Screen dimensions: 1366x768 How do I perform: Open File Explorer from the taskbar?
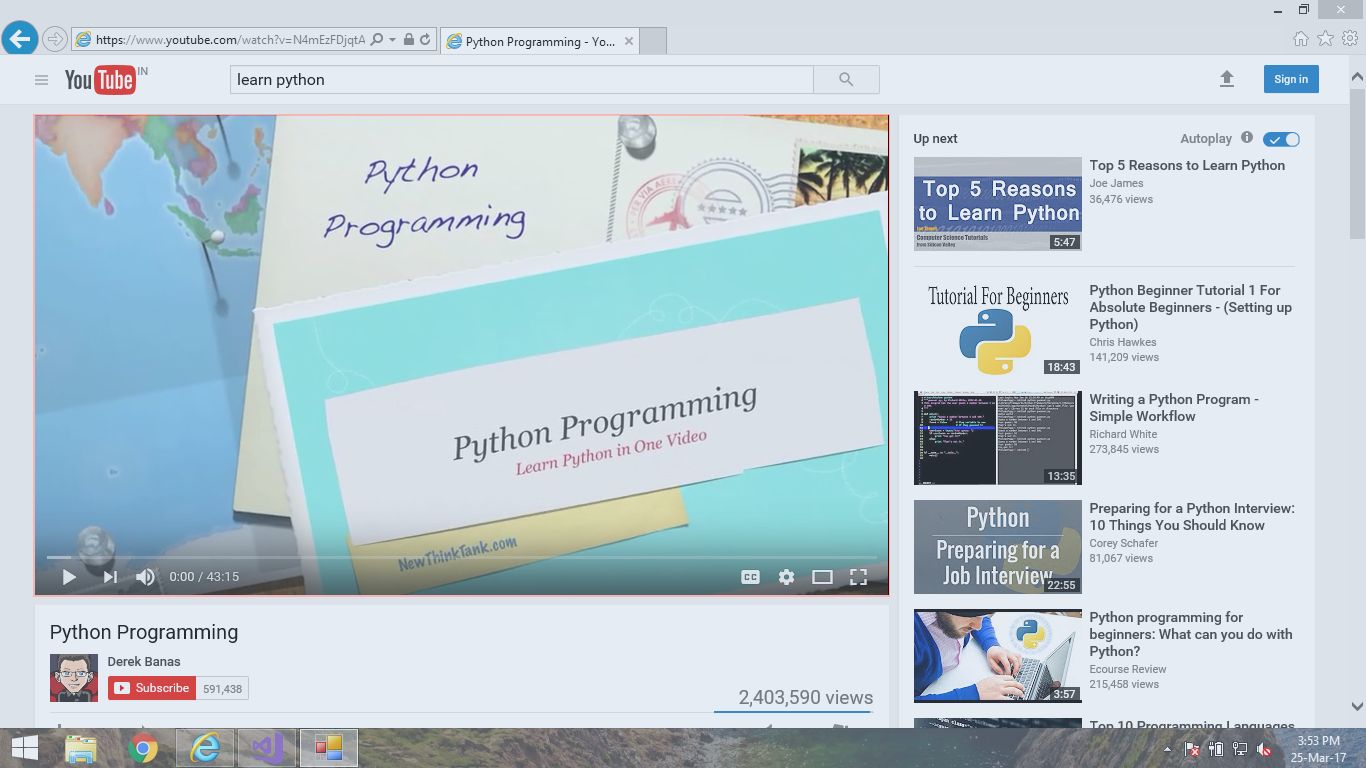tap(81, 748)
